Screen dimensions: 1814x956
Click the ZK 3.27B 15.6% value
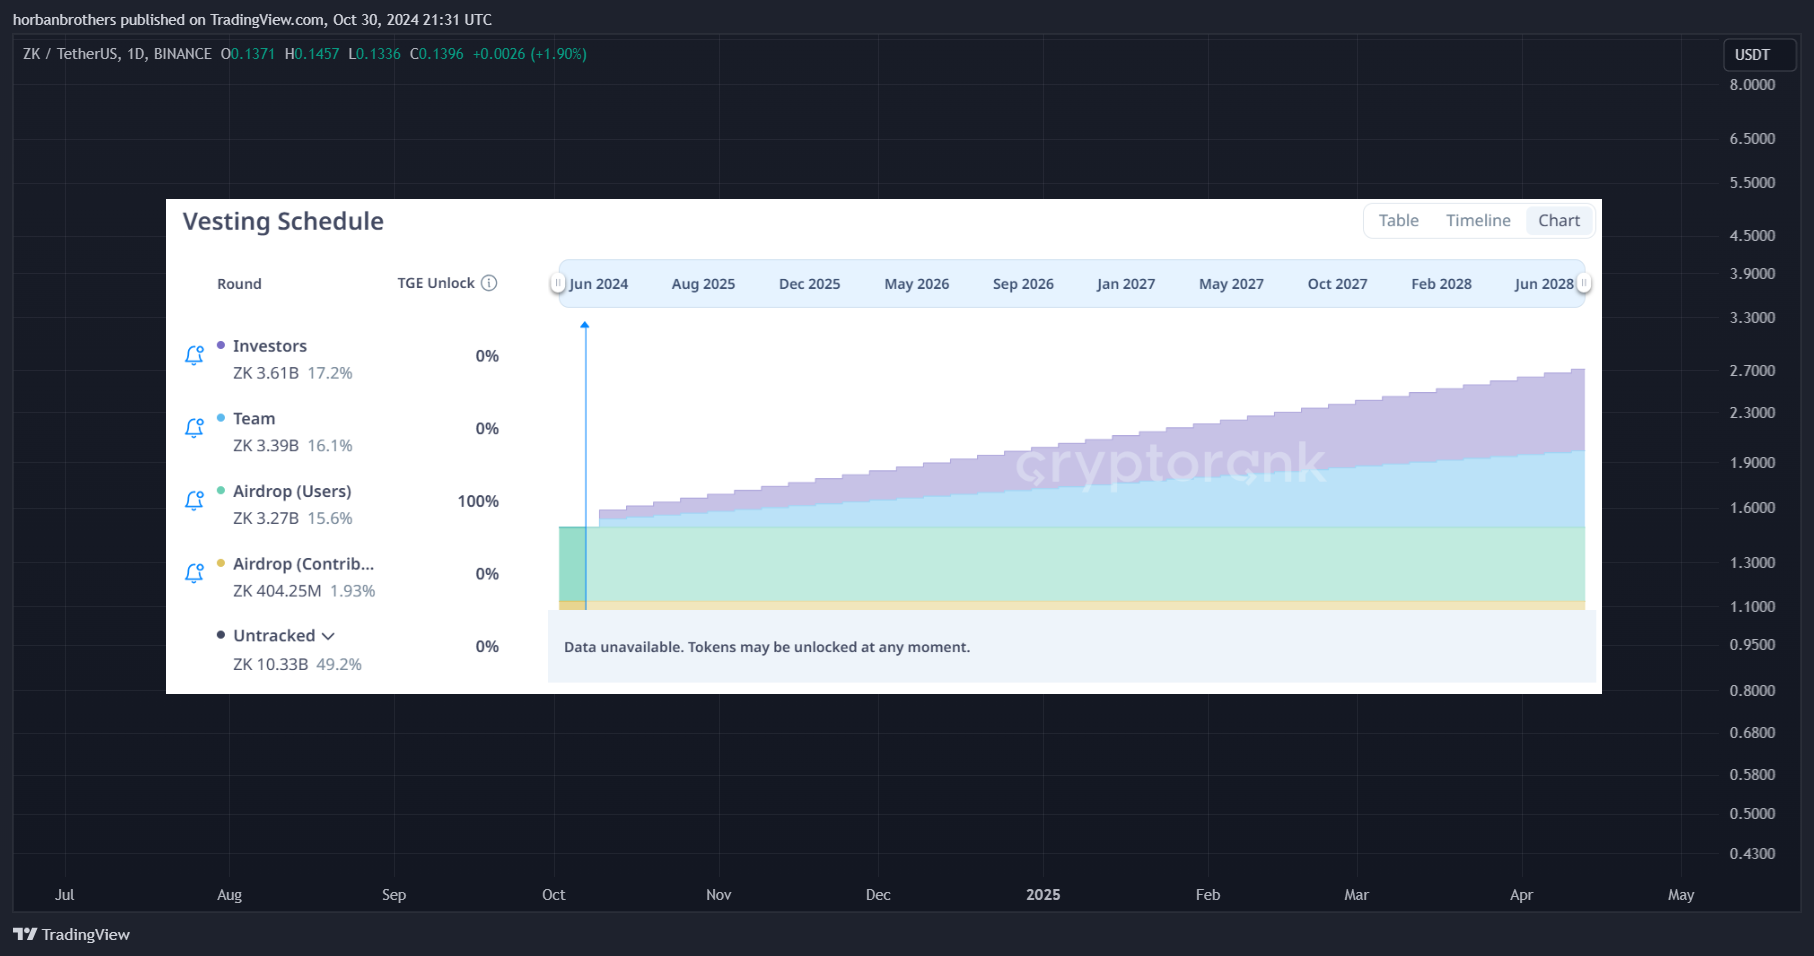click(293, 518)
